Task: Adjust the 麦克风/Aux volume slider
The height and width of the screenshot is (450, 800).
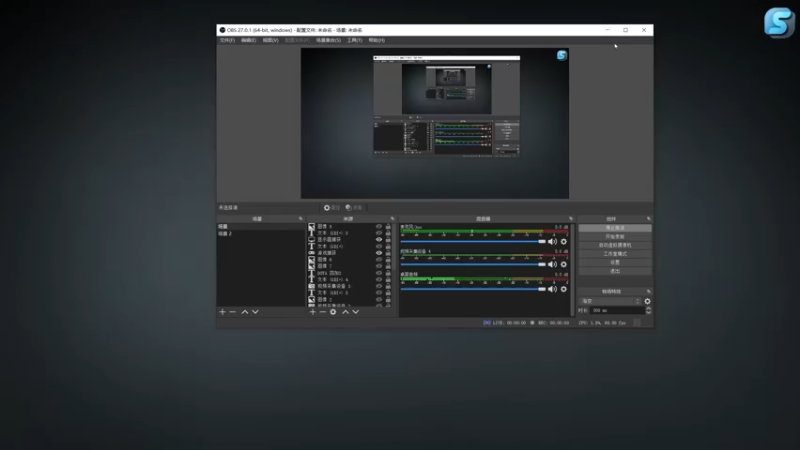Action: click(473, 241)
